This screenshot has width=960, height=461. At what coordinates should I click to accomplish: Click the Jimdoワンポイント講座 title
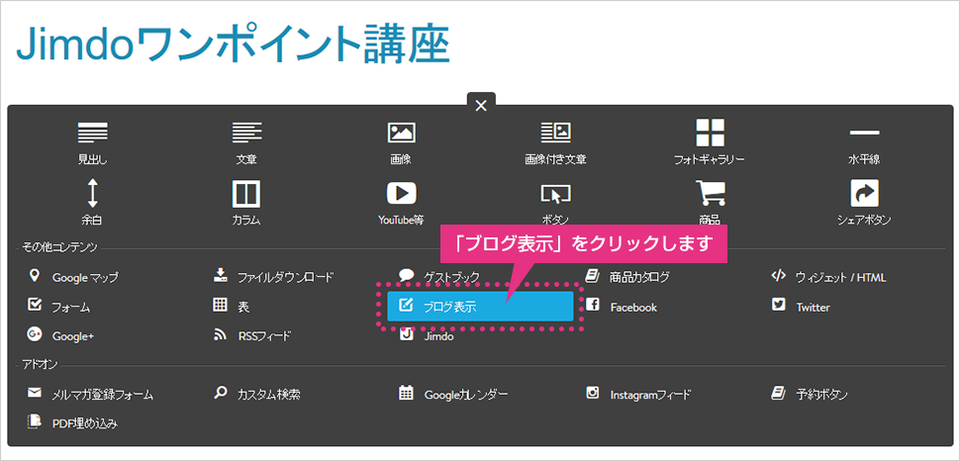point(232,44)
